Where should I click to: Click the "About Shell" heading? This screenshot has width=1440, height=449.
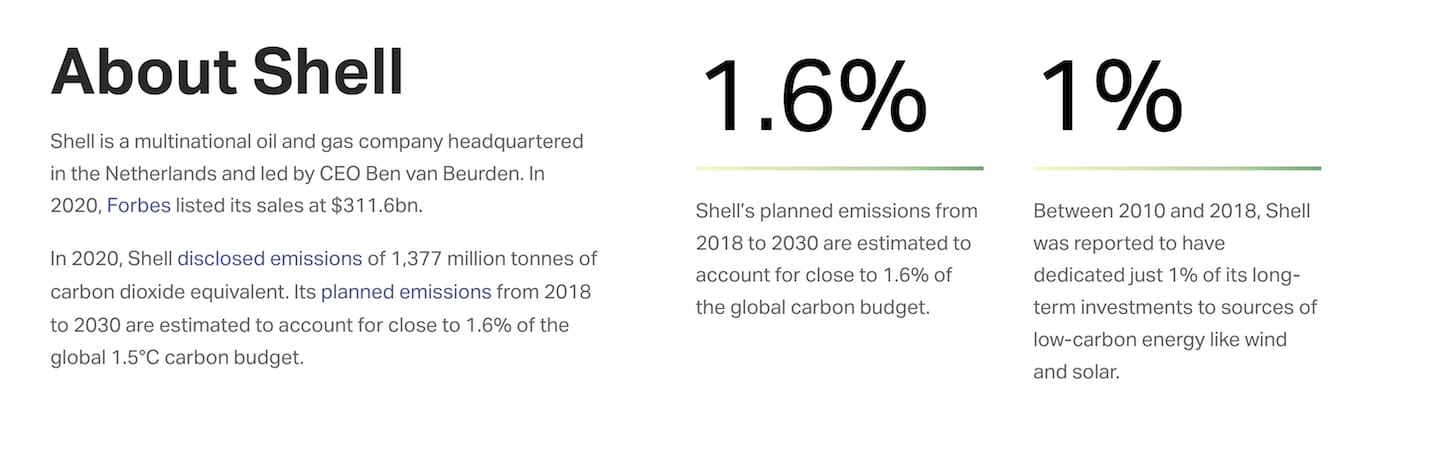tap(227, 72)
